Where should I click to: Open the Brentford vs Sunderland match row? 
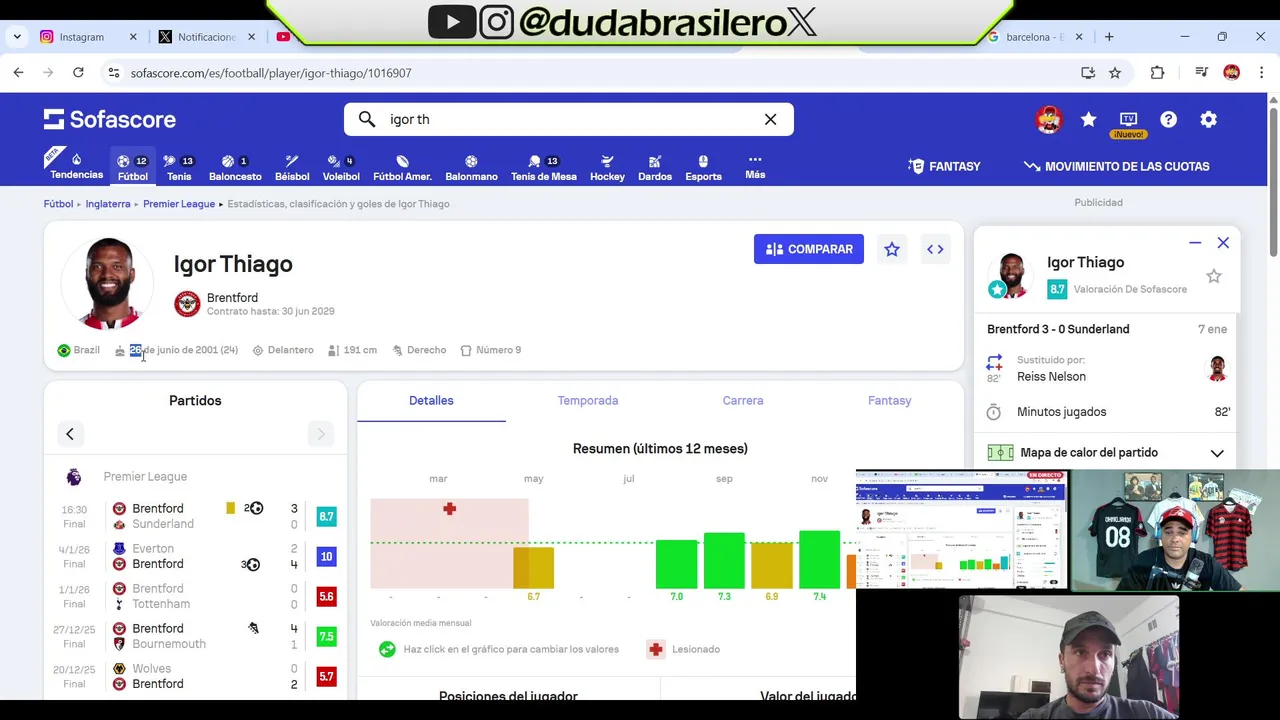pyautogui.click(x=195, y=516)
